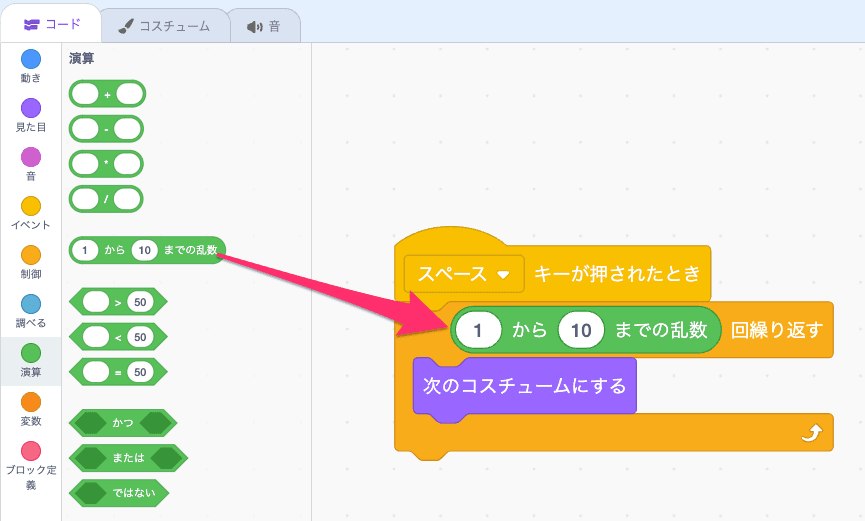The image size is (865, 521).
Task: Edit value 10 in workspace random block
Action: (581, 330)
